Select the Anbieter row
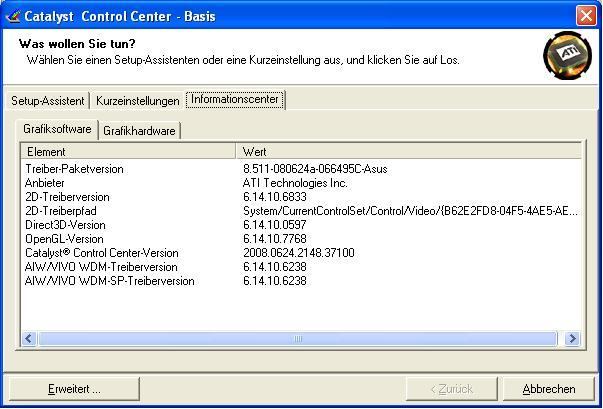The height and width of the screenshot is (409, 603). [x=302, y=183]
